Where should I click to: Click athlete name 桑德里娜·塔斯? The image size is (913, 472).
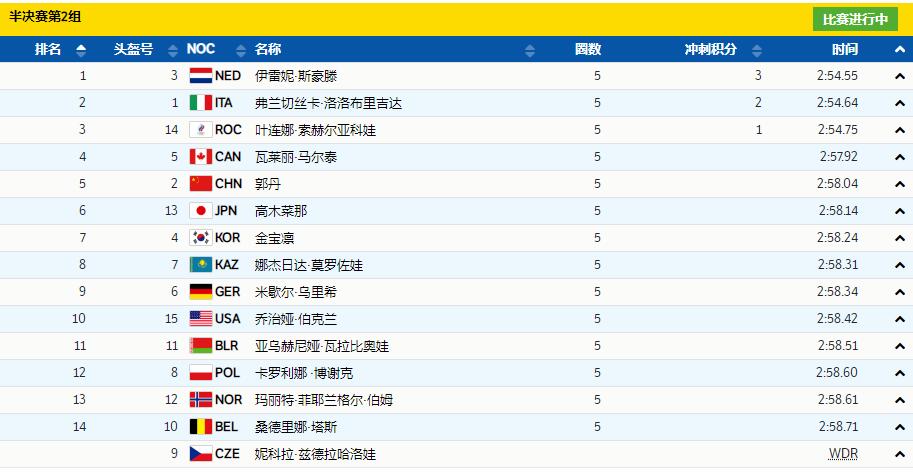tap(296, 427)
